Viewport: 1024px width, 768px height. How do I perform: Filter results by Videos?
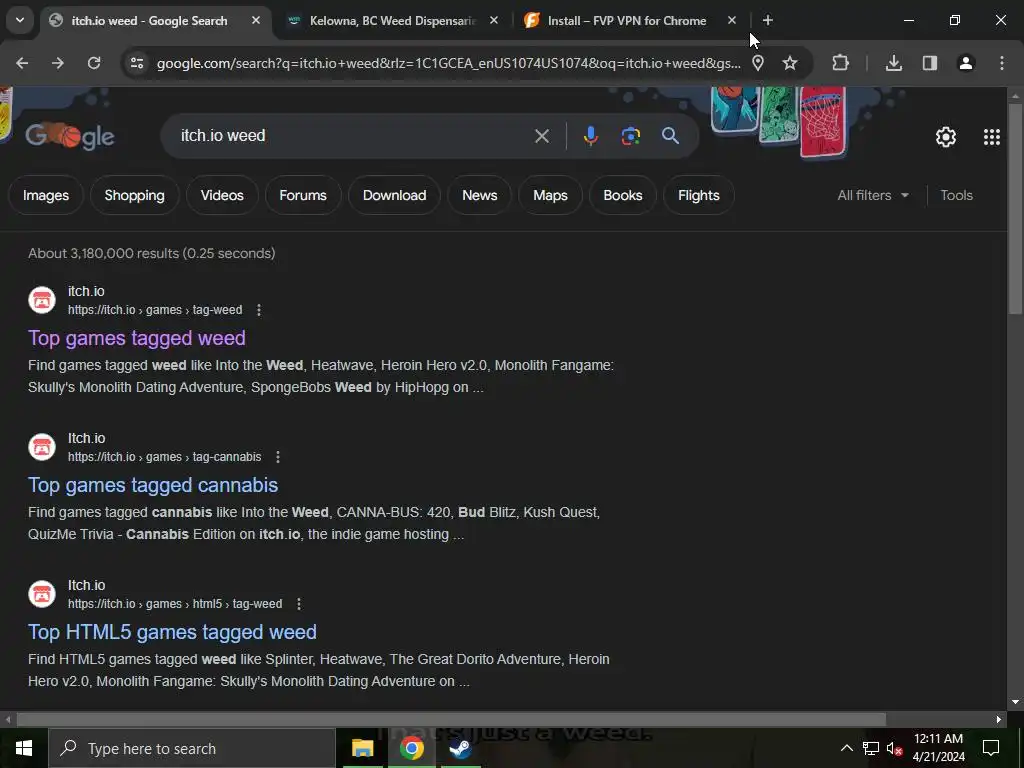pyautogui.click(x=222, y=195)
